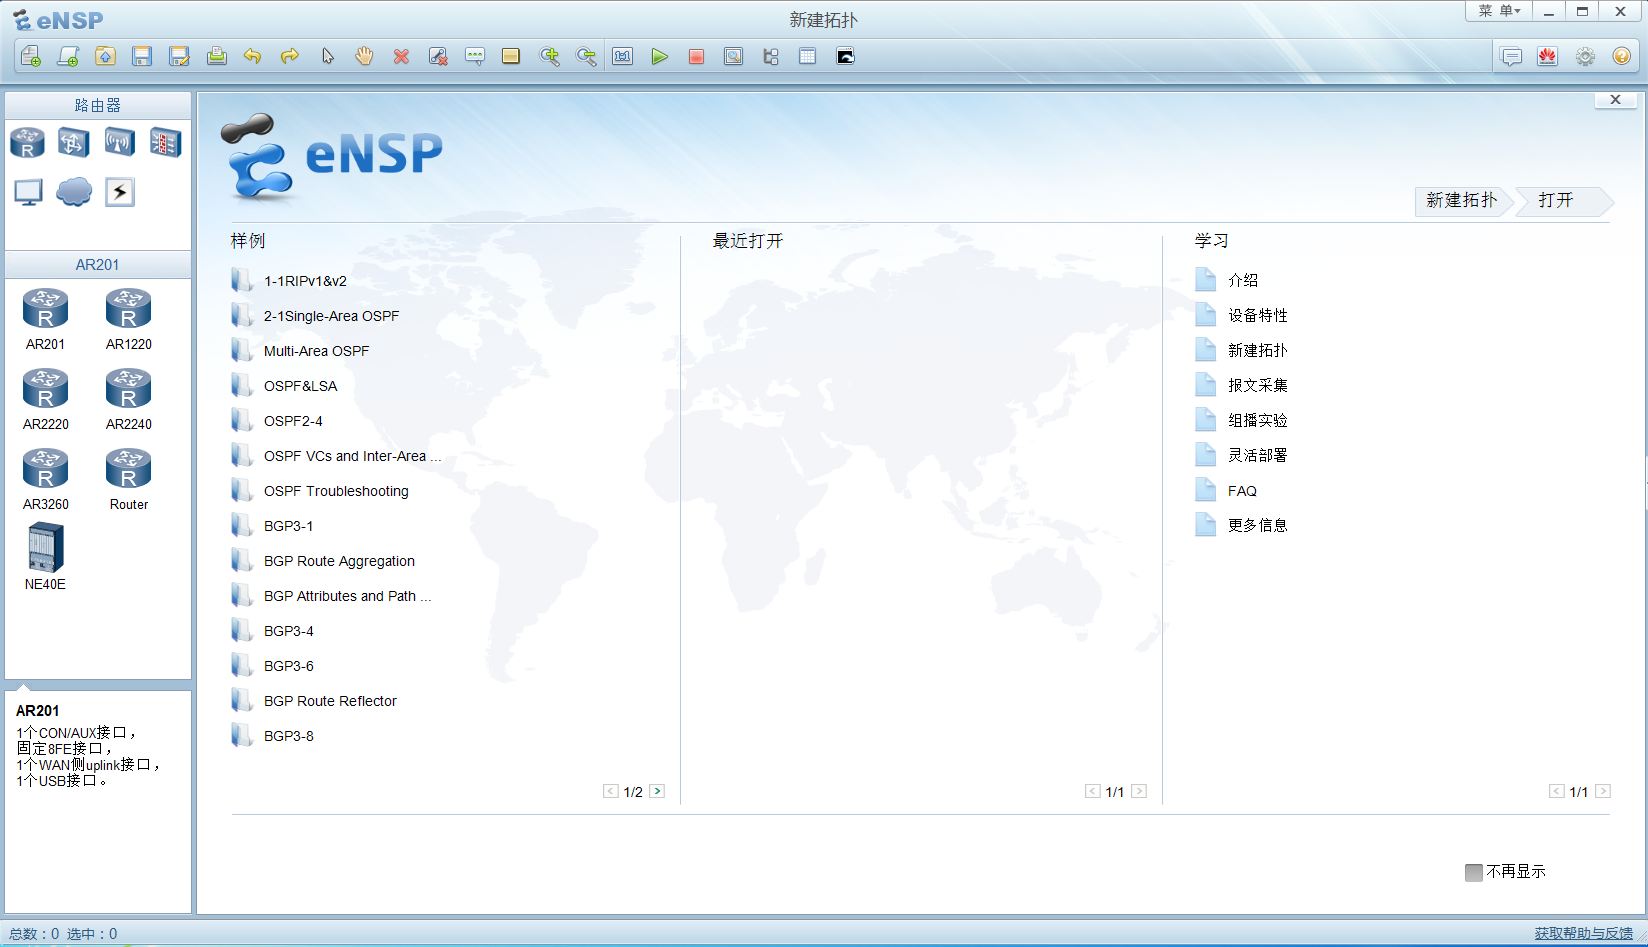Open help with the question mark icon

point(1622,57)
